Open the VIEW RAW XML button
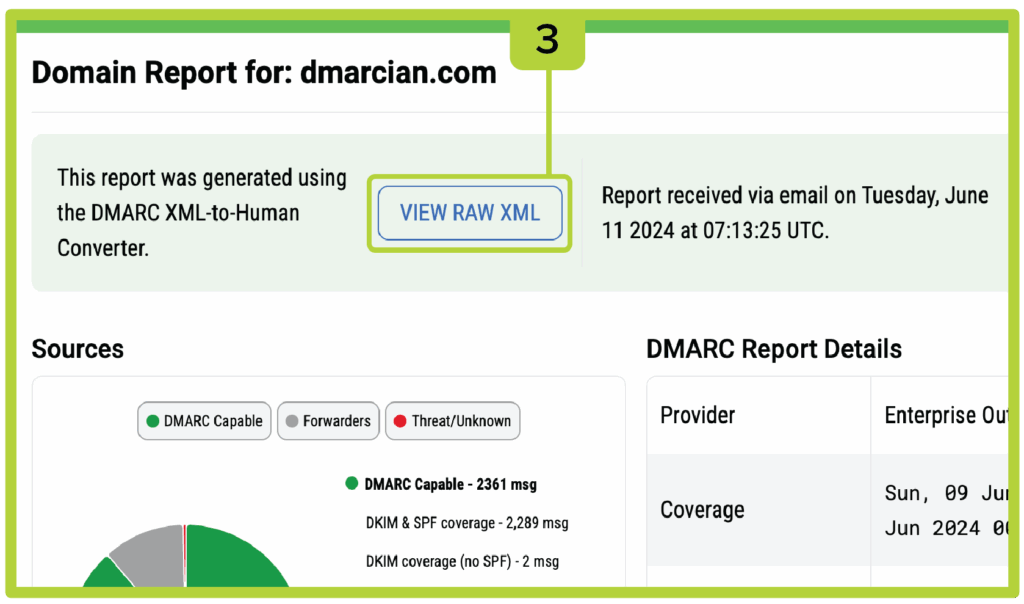 [470, 213]
